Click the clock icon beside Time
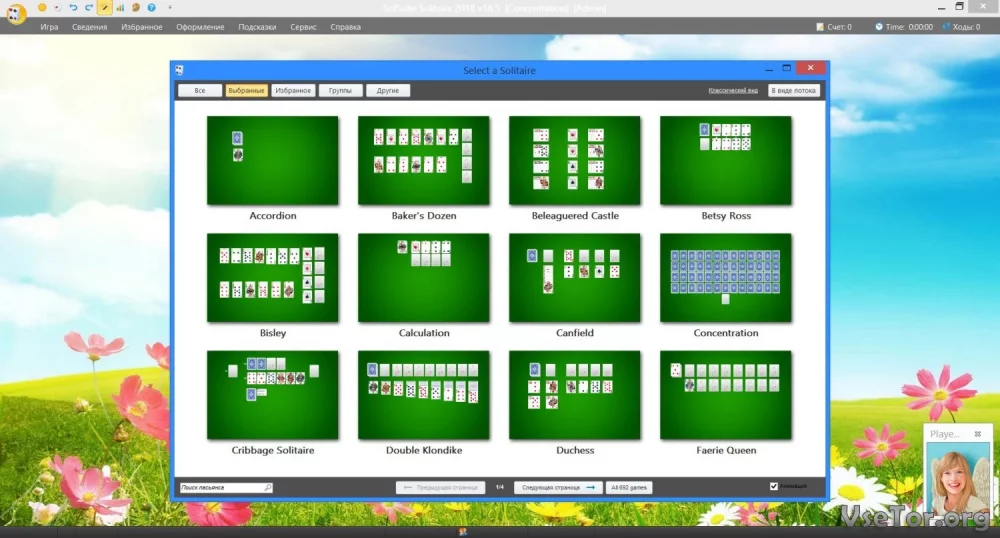 879,27
